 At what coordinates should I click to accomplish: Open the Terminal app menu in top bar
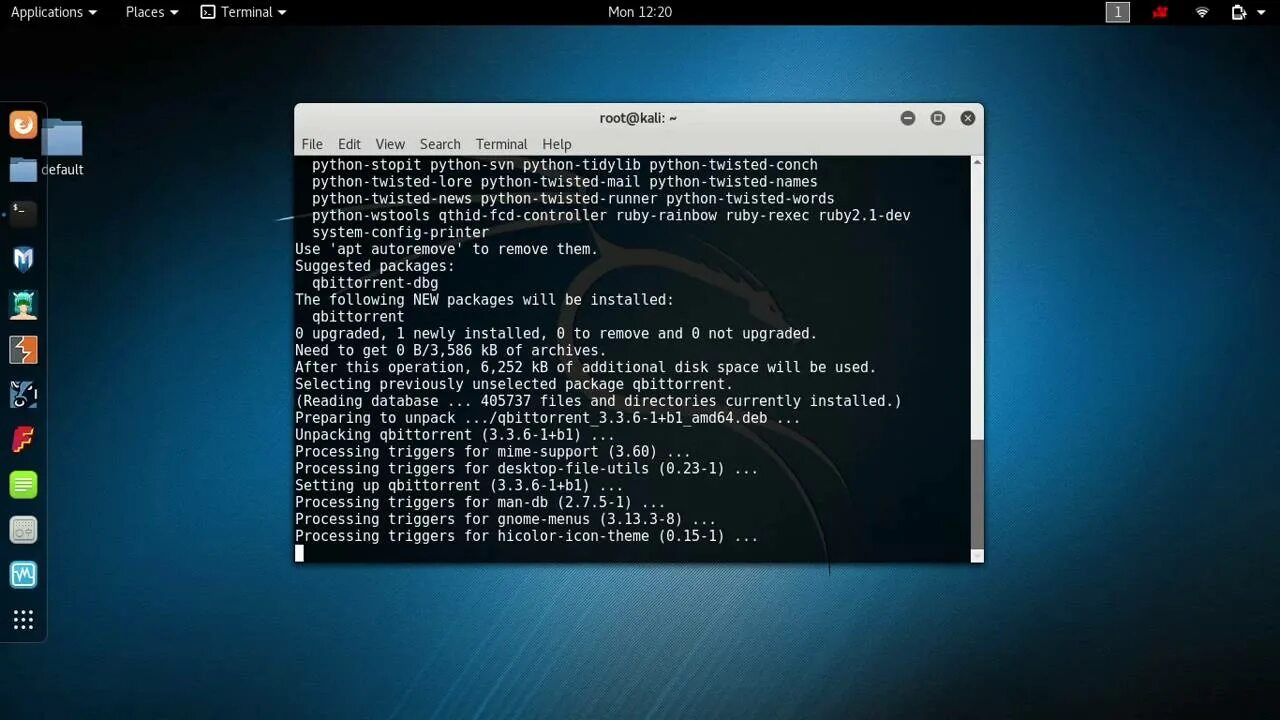point(243,12)
